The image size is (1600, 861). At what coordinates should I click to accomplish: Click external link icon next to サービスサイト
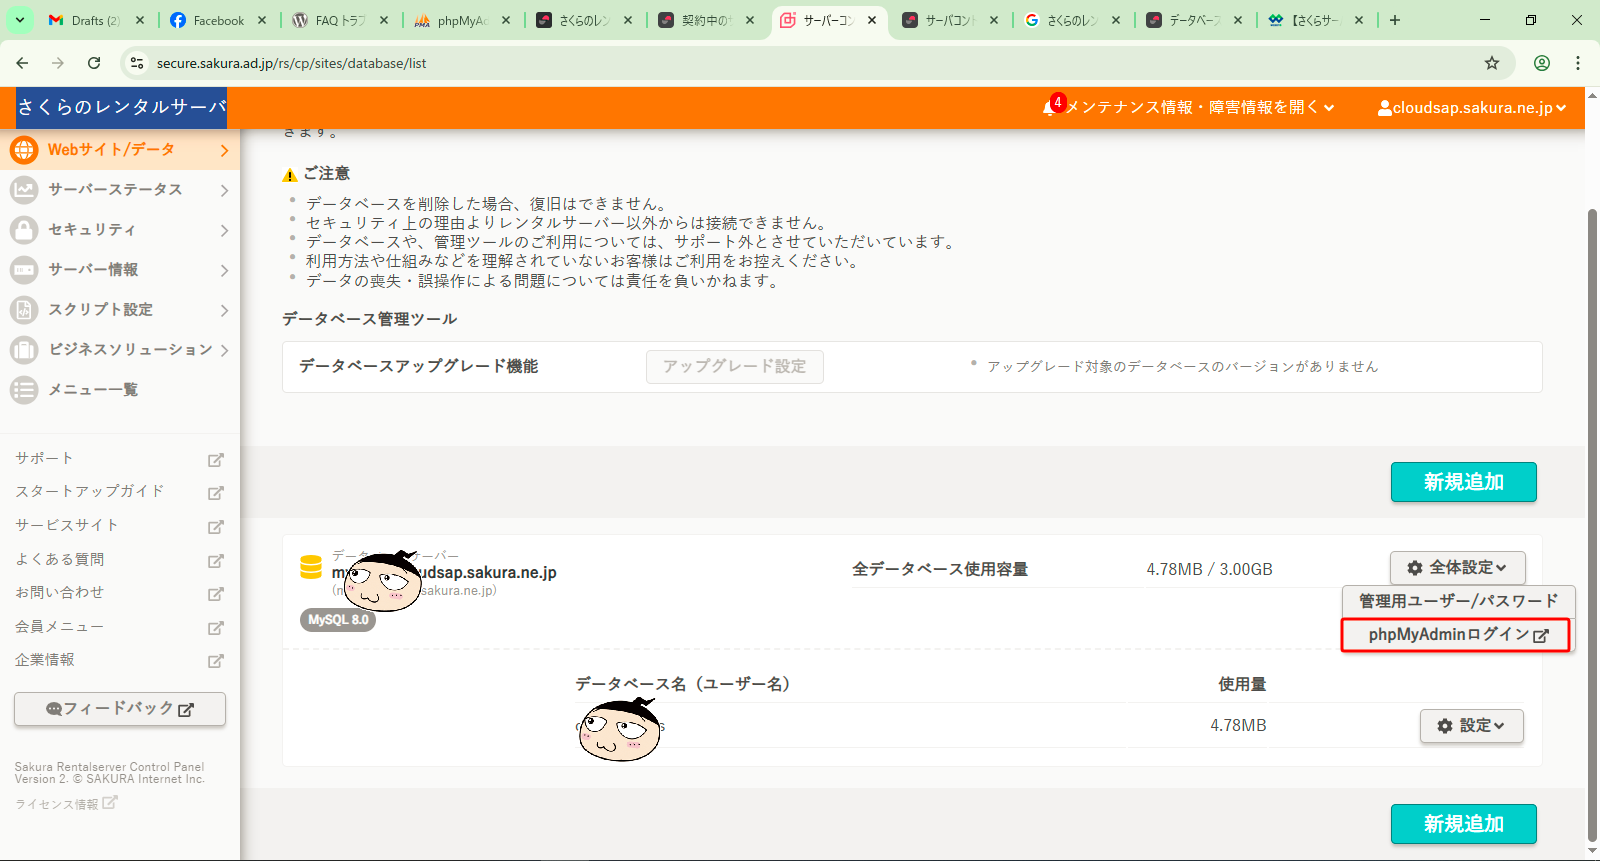[x=215, y=527]
